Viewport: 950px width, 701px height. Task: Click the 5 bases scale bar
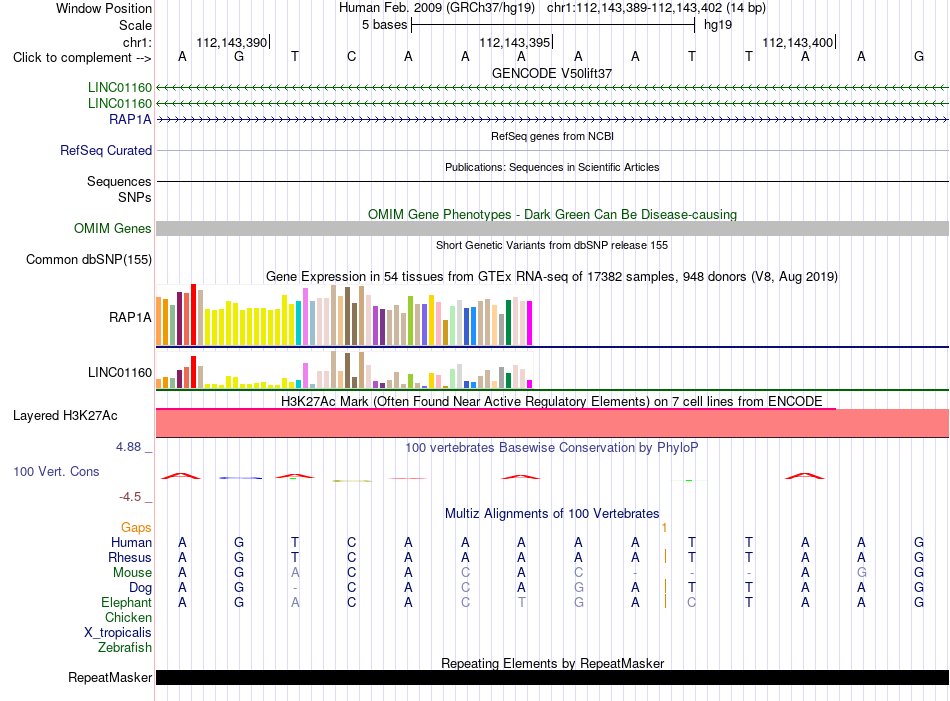pyautogui.click(x=553, y=25)
